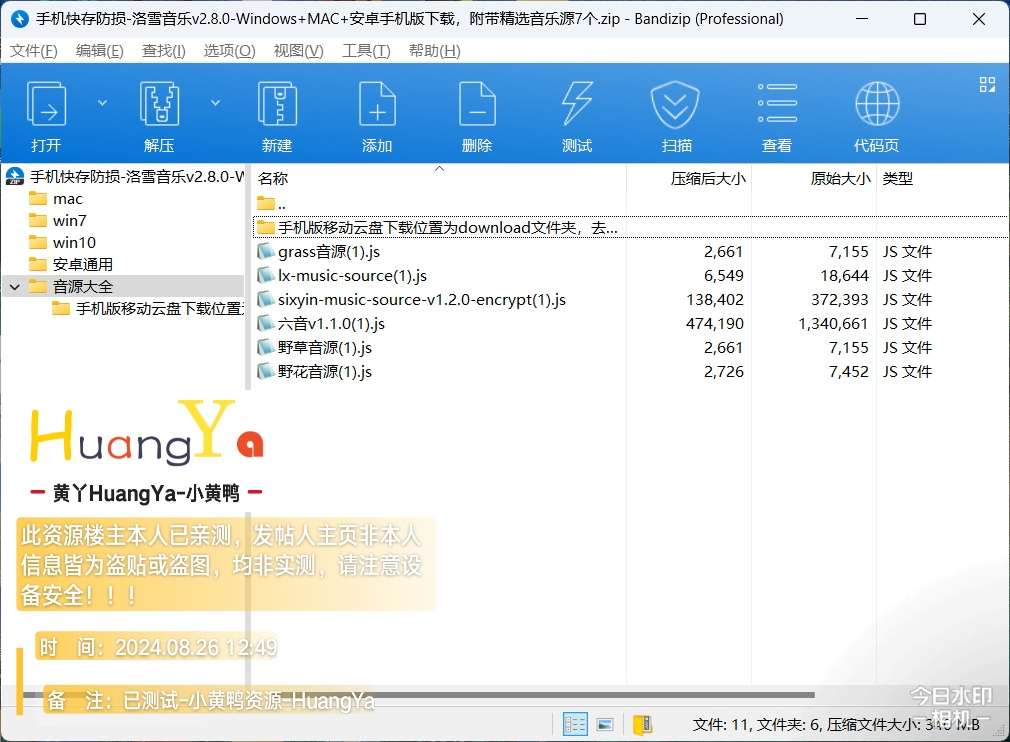The width and height of the screenshot is (1010, 742).
Task: Open the 文件(F) menu
Action: 33,51
